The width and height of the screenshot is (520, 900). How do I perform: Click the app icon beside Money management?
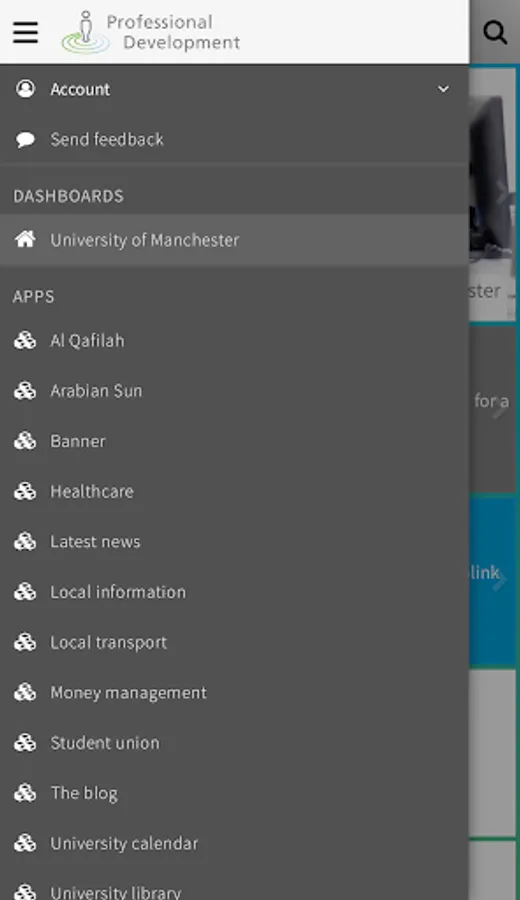[x=25, y=693]
